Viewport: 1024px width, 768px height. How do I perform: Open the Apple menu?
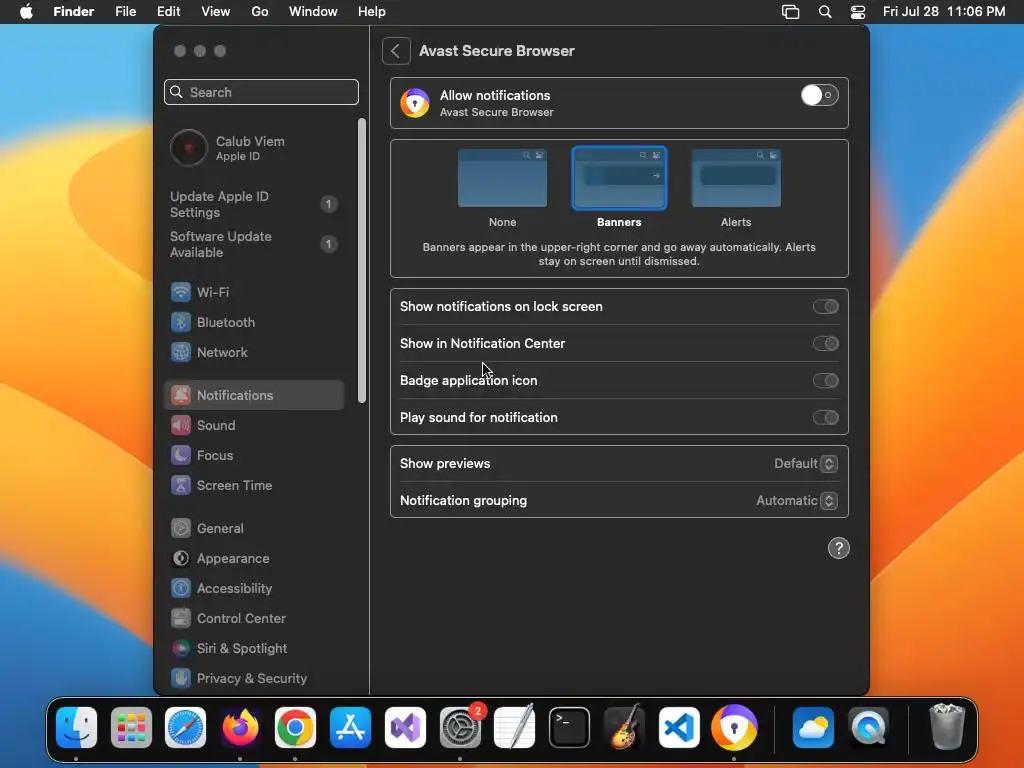pyautogui.click(x=26, y=12)
